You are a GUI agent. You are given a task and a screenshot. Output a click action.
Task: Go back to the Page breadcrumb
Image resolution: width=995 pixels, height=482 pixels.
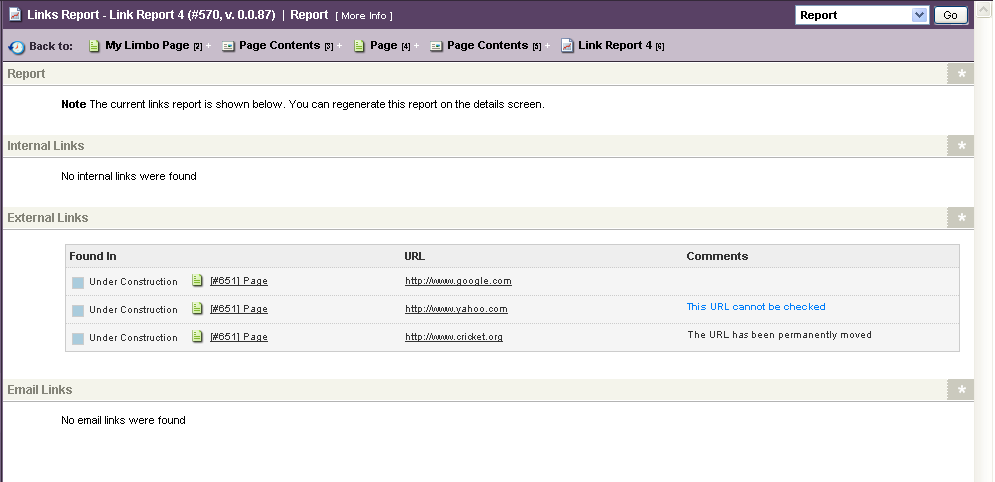click(x=383, y=46)
